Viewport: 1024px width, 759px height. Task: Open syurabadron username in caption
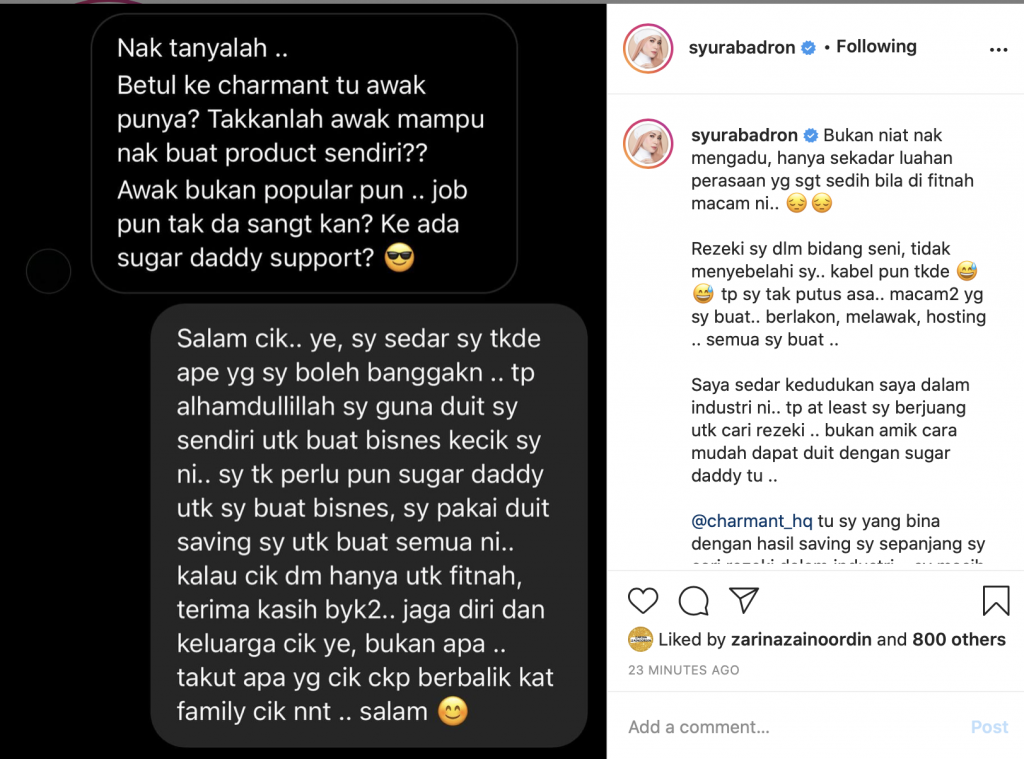coord(744,135)
